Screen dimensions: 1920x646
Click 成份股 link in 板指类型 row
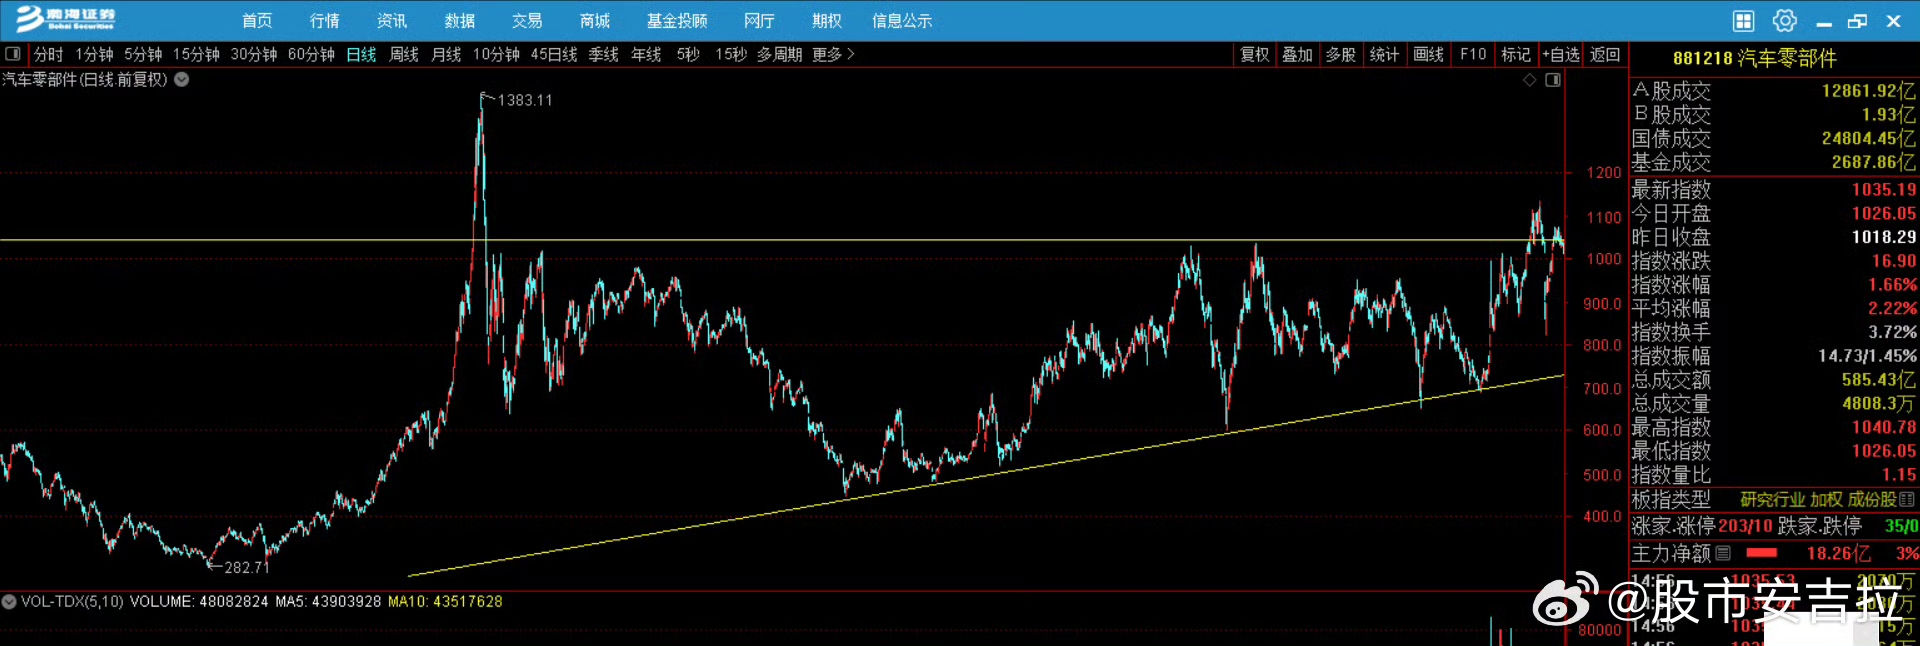point(1872,499)
